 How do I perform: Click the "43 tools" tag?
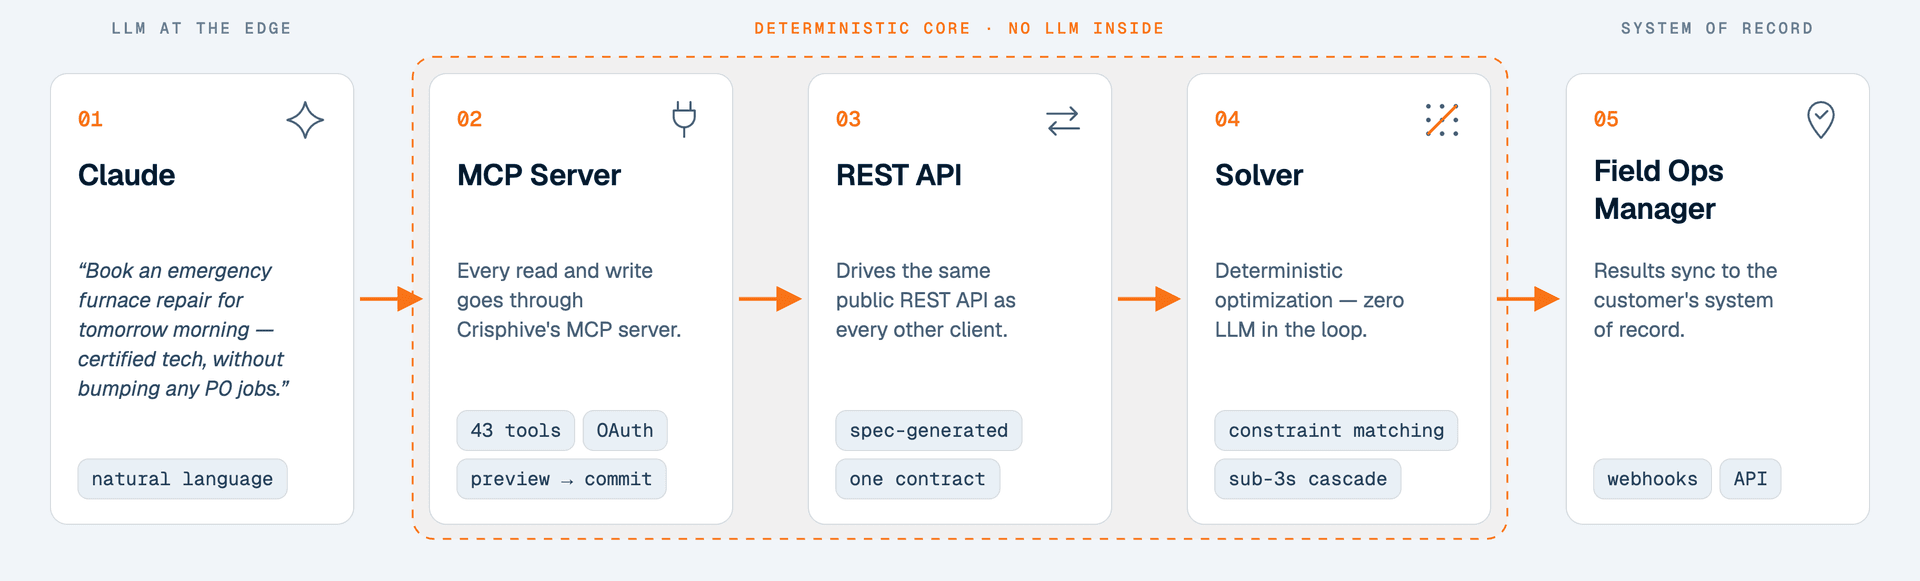coord(516,430)
